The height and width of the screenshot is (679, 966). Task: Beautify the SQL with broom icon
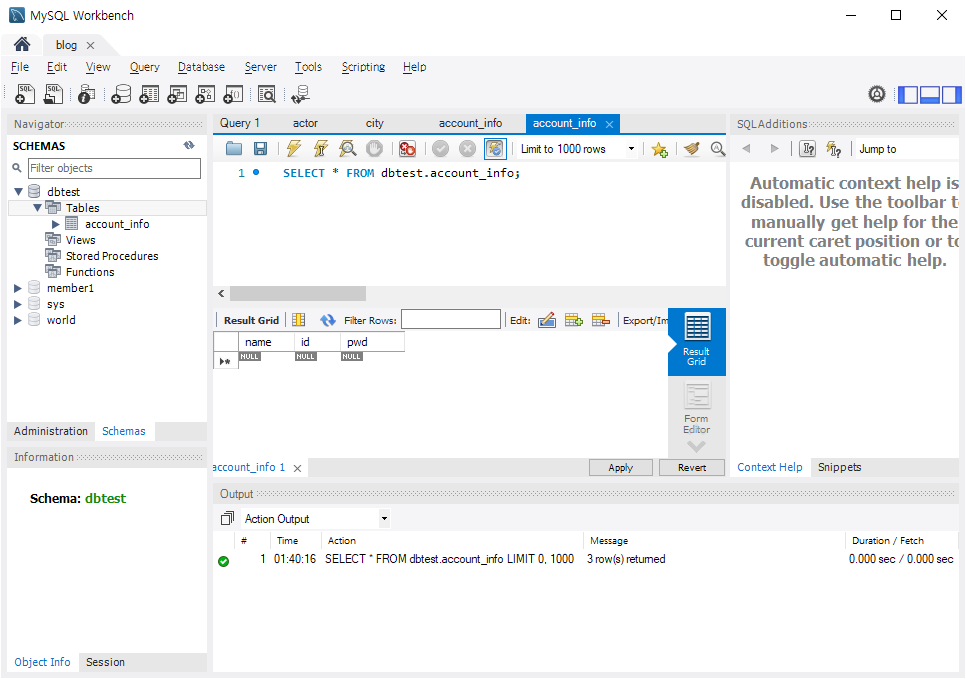(692, 148)
